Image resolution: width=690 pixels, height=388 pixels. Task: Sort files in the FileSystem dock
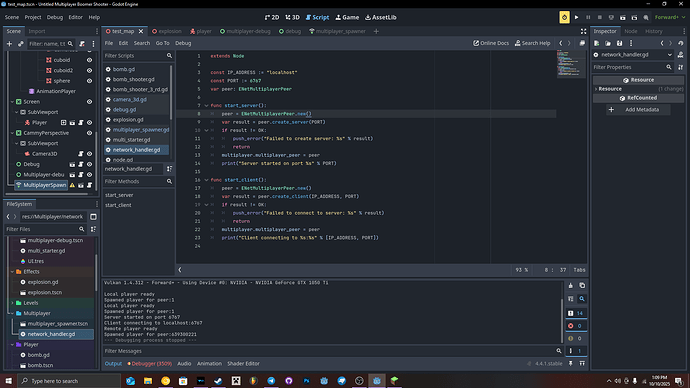93,229
